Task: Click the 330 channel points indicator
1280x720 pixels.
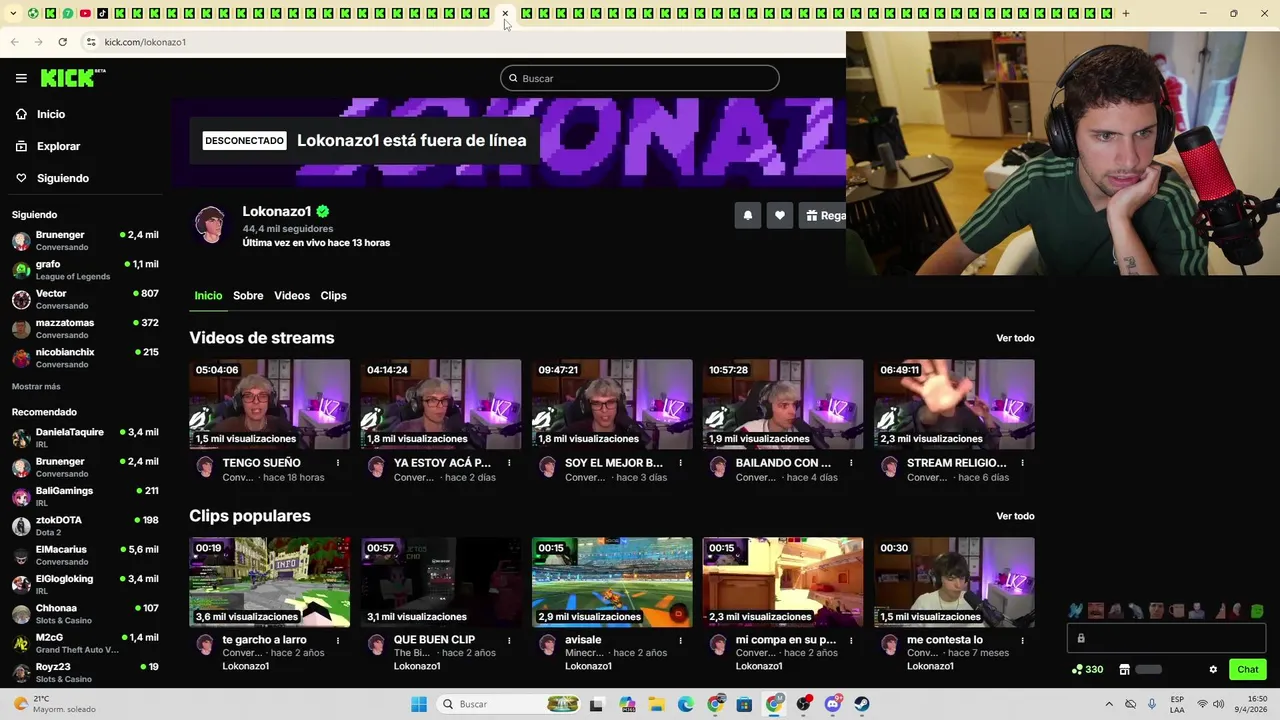Action: [x=1087, y=670]
